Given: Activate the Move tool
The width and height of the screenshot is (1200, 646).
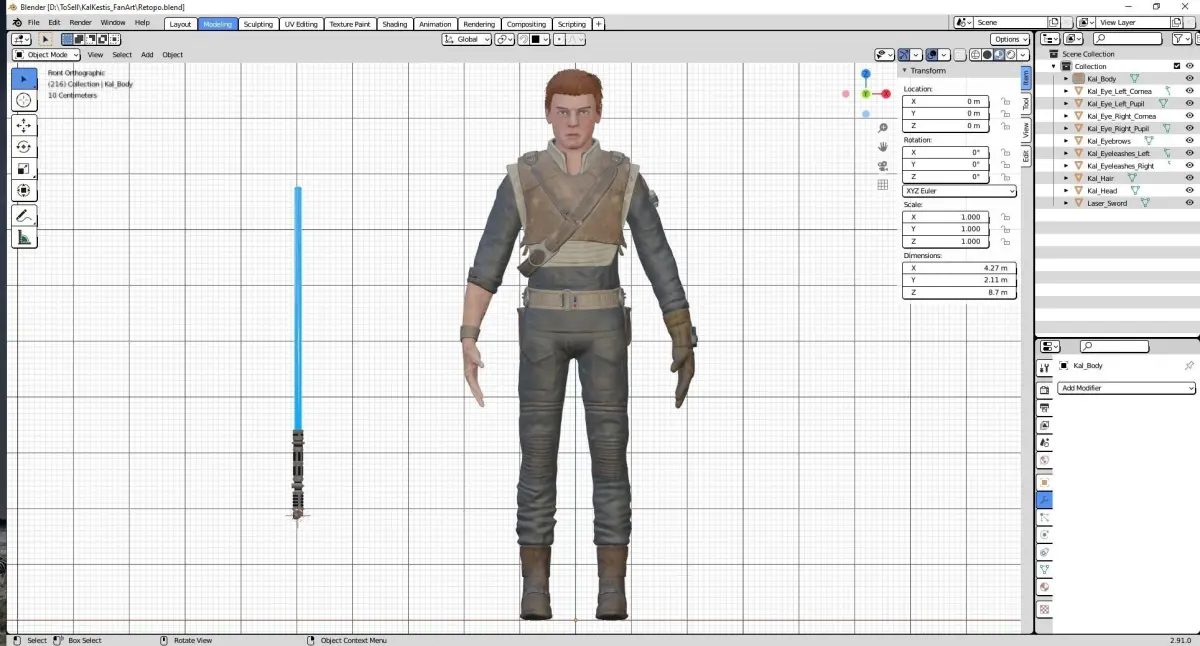Looking at the screenshot, I should coord(24,126).
